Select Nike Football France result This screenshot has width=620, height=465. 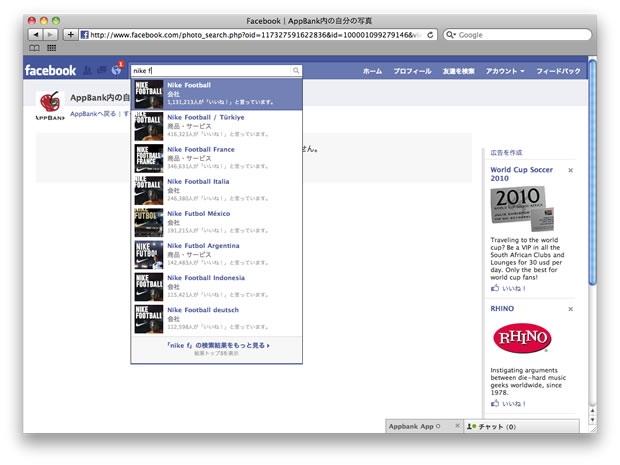point(217,159)
